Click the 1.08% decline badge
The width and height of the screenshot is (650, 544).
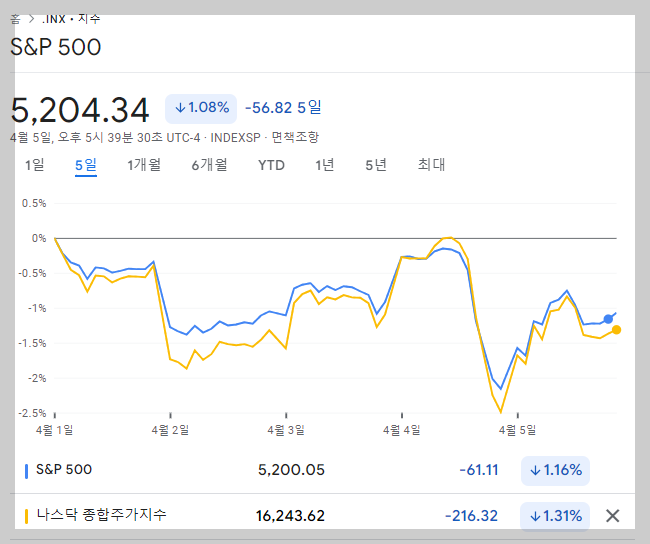point(201,109)
